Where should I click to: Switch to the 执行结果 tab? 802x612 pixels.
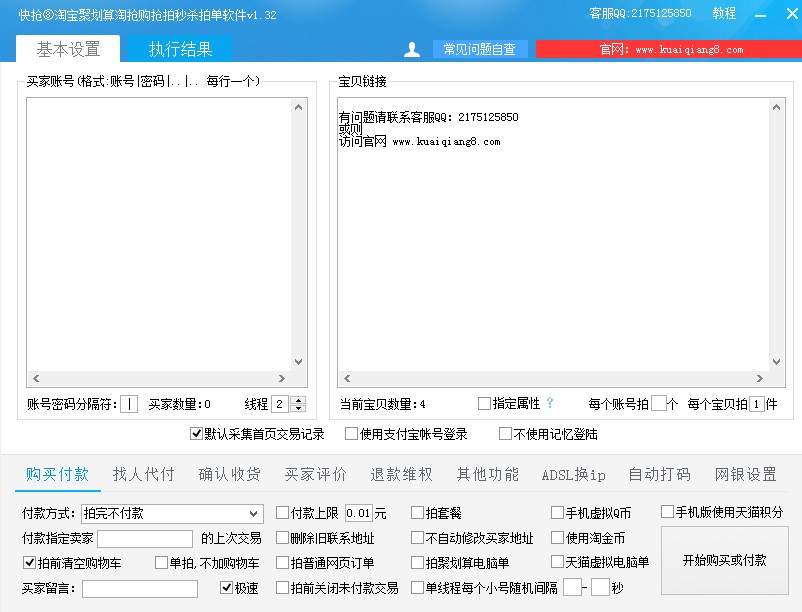point(180,49)
